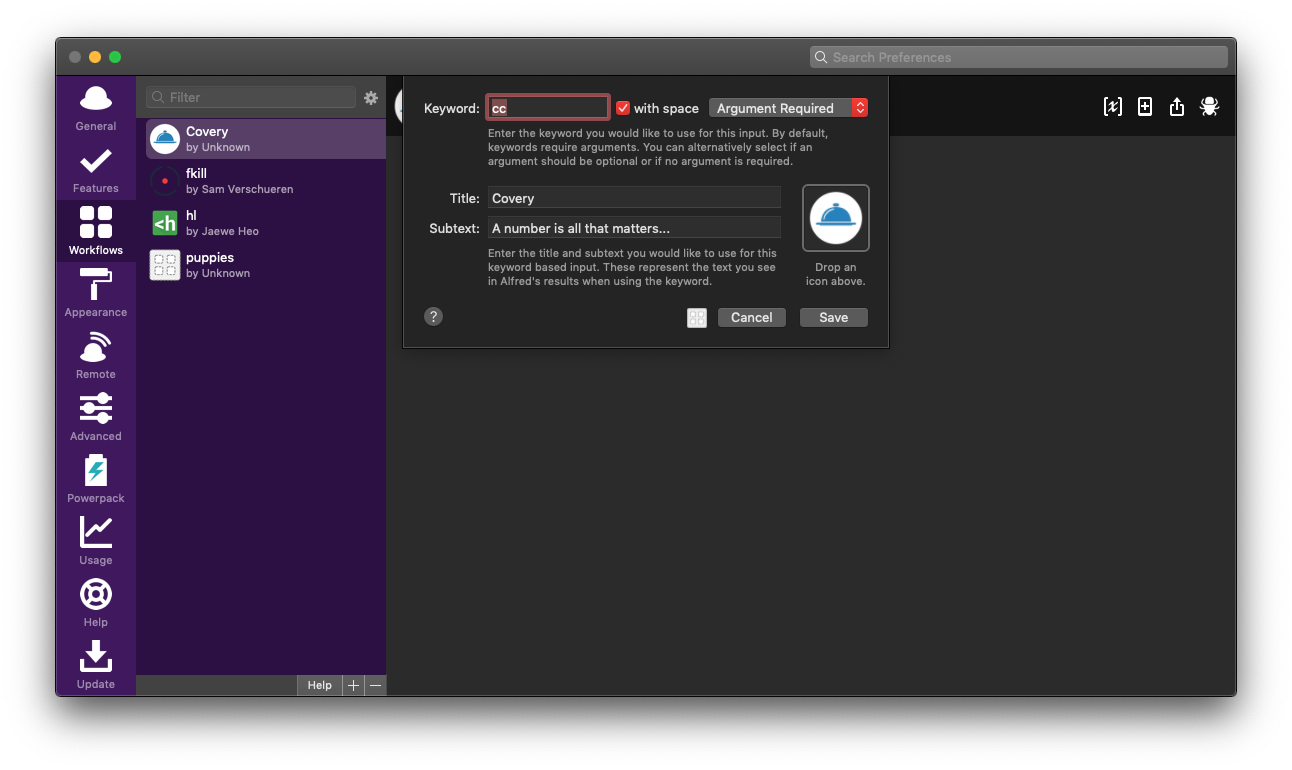Click the question mark help button
The height and width of the screenshot is (770, 1292).
pos(433,317)
